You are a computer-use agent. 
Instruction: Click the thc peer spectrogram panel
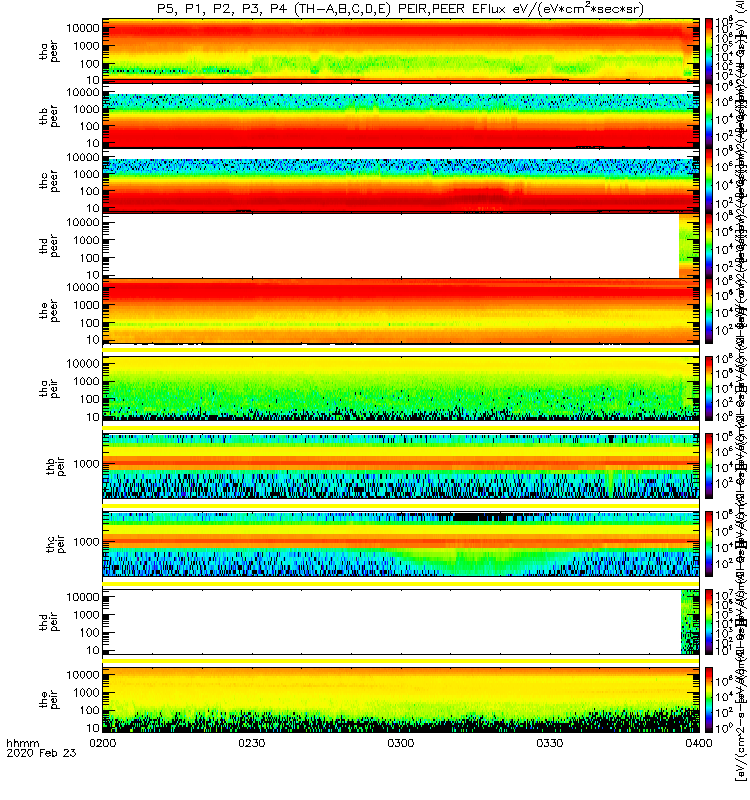click(401, 180)
